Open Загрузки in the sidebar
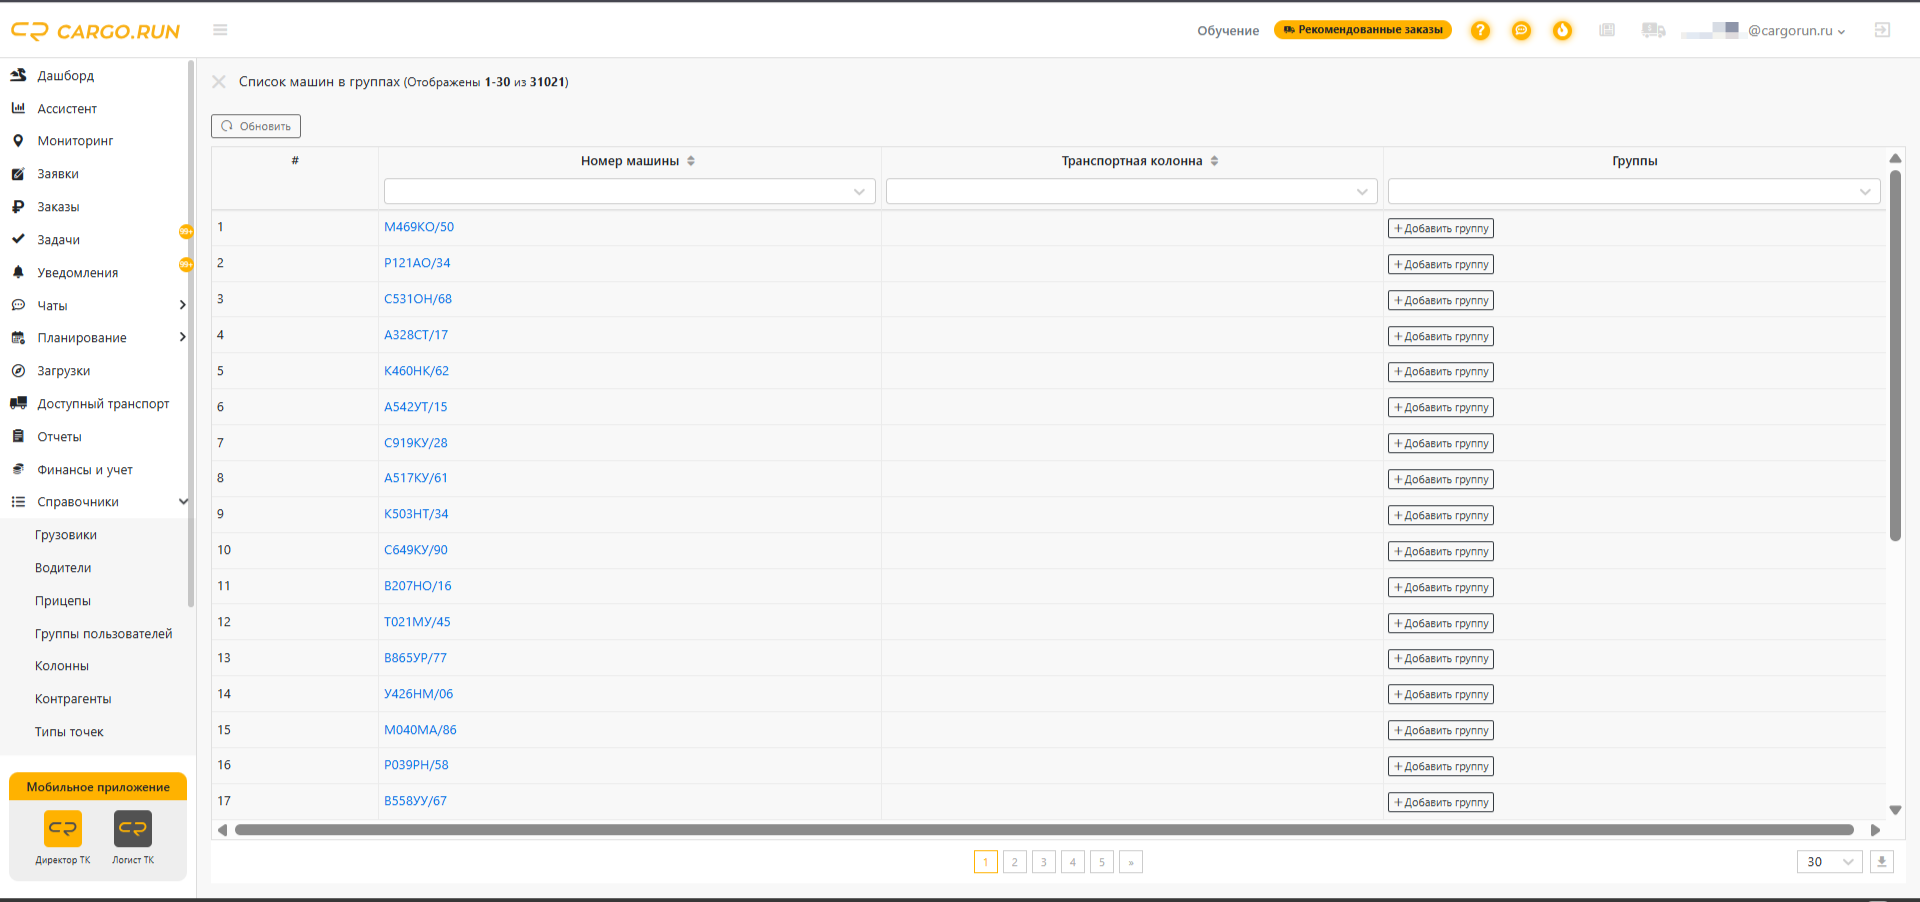This screenshot has width=1920, height=902. 63,371
